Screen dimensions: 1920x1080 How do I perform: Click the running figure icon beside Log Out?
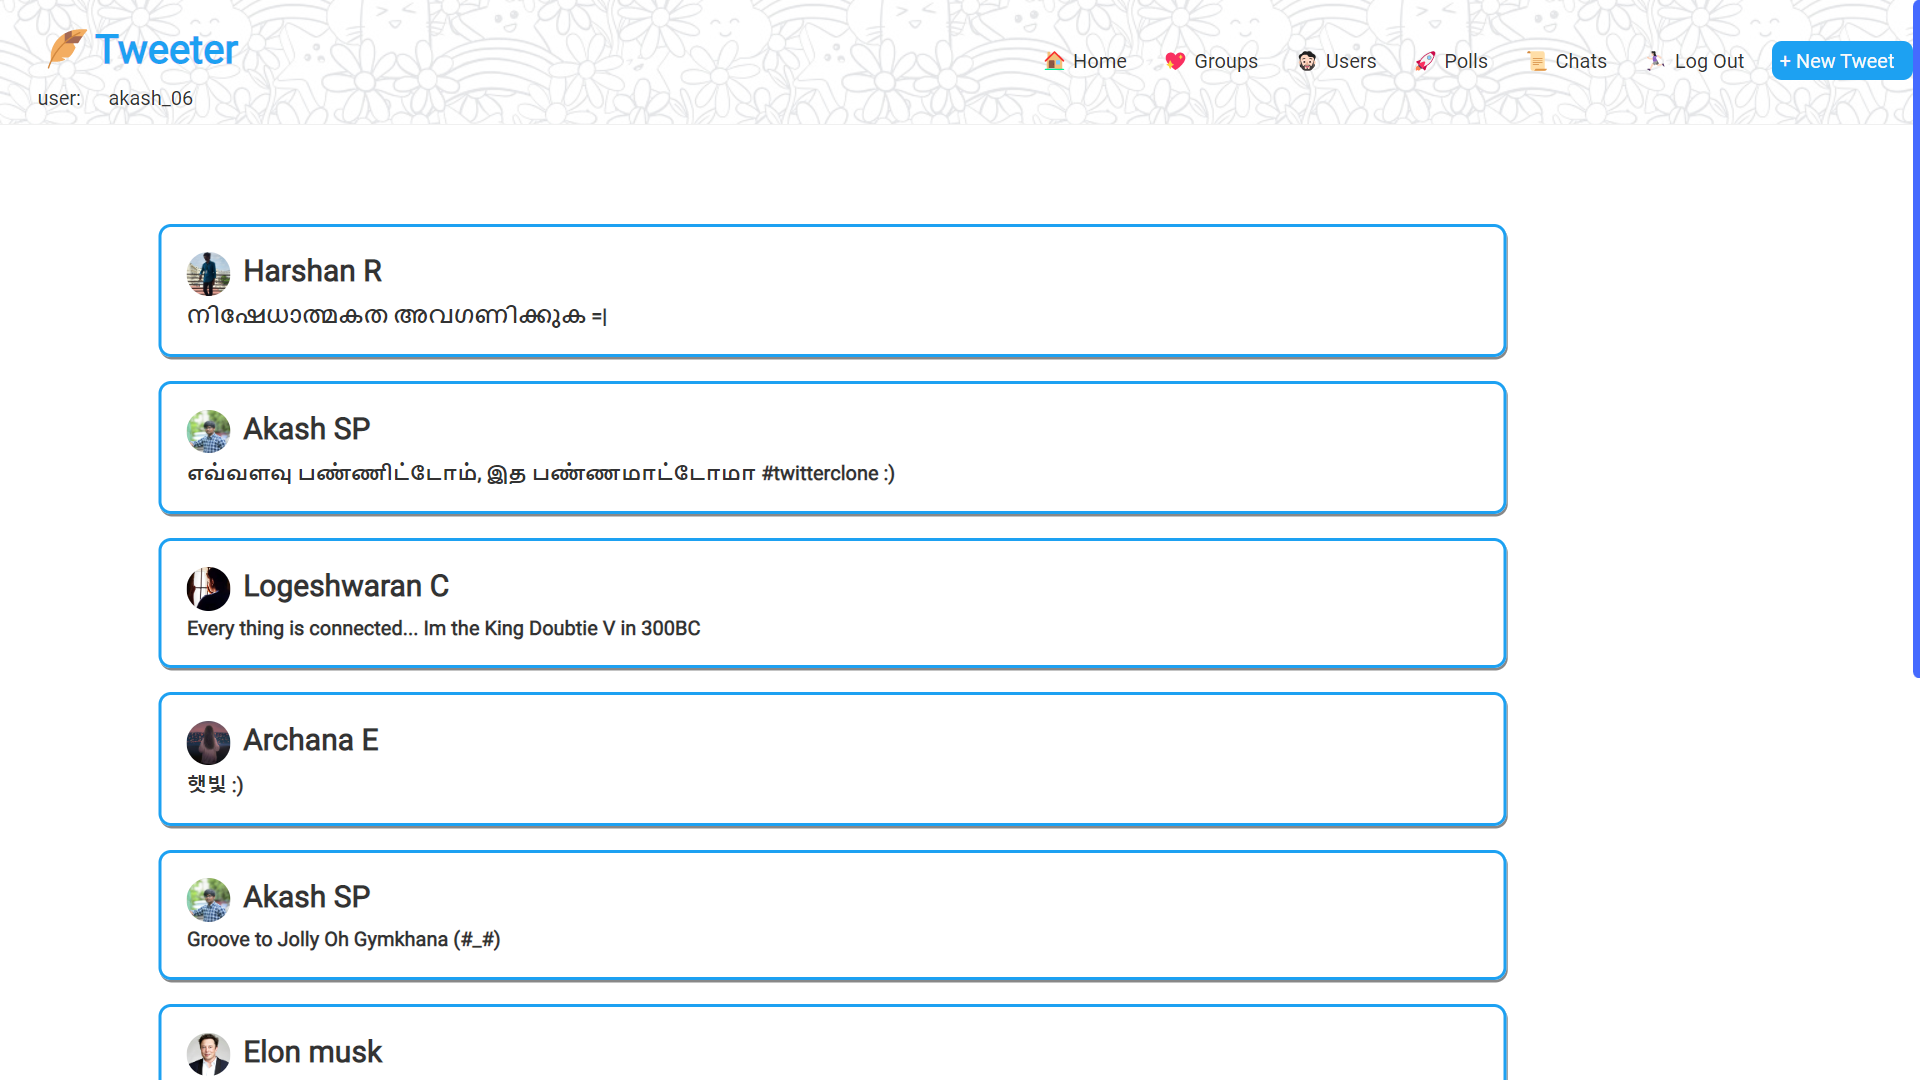click(1656, 61)
